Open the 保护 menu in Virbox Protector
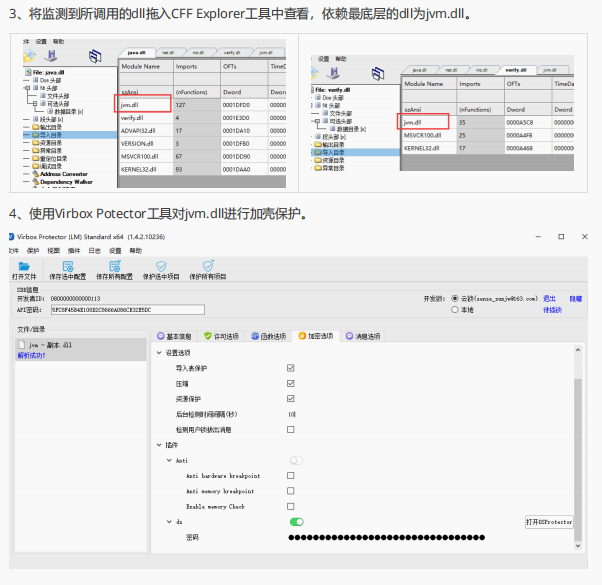The height and width of the screenshot is (585, 602). click(33, 251)
